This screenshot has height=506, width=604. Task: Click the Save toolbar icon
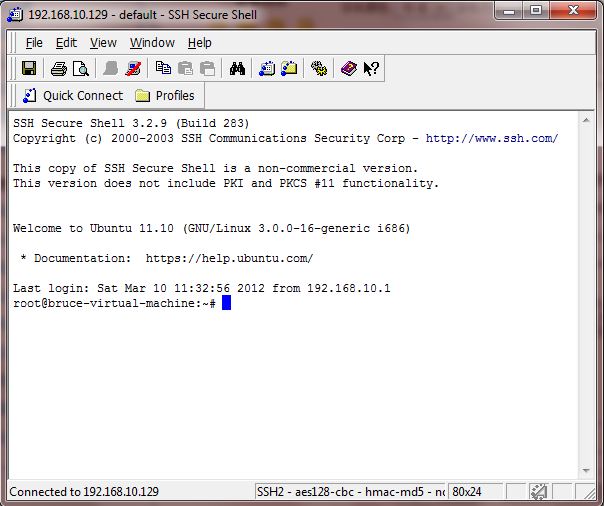click(x=29, y=69)
